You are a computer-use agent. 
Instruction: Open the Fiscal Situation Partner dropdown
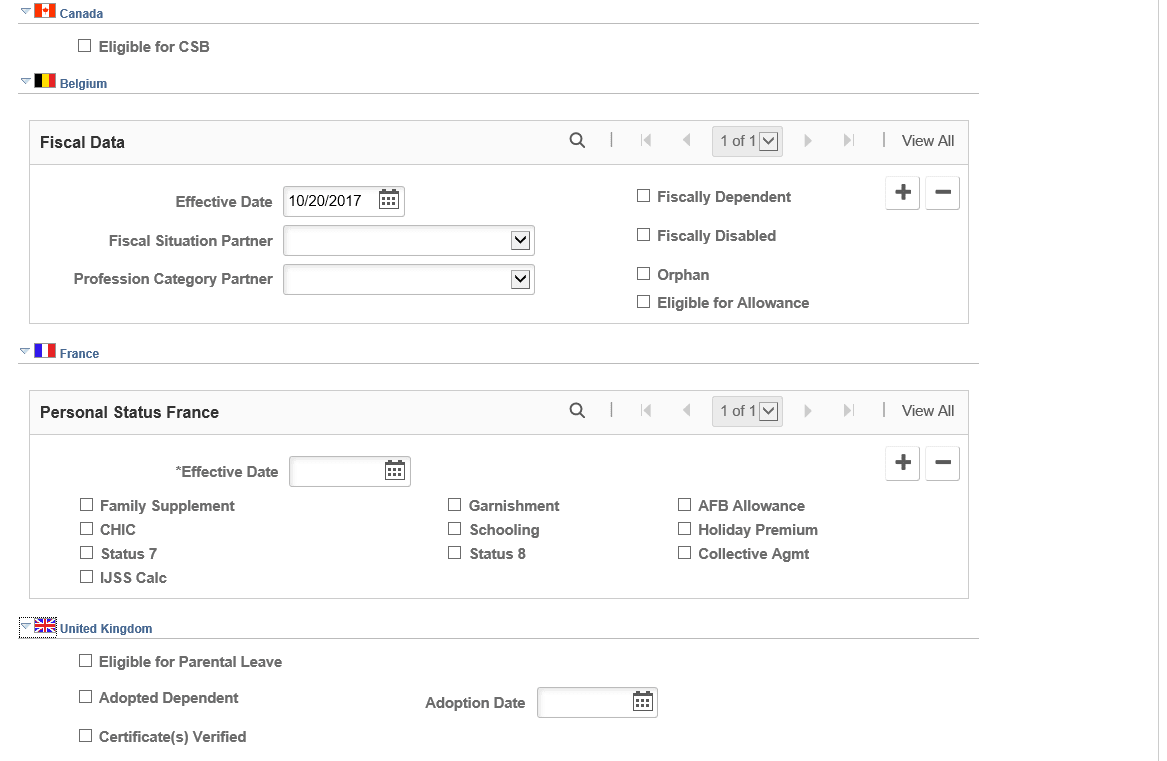409,241
